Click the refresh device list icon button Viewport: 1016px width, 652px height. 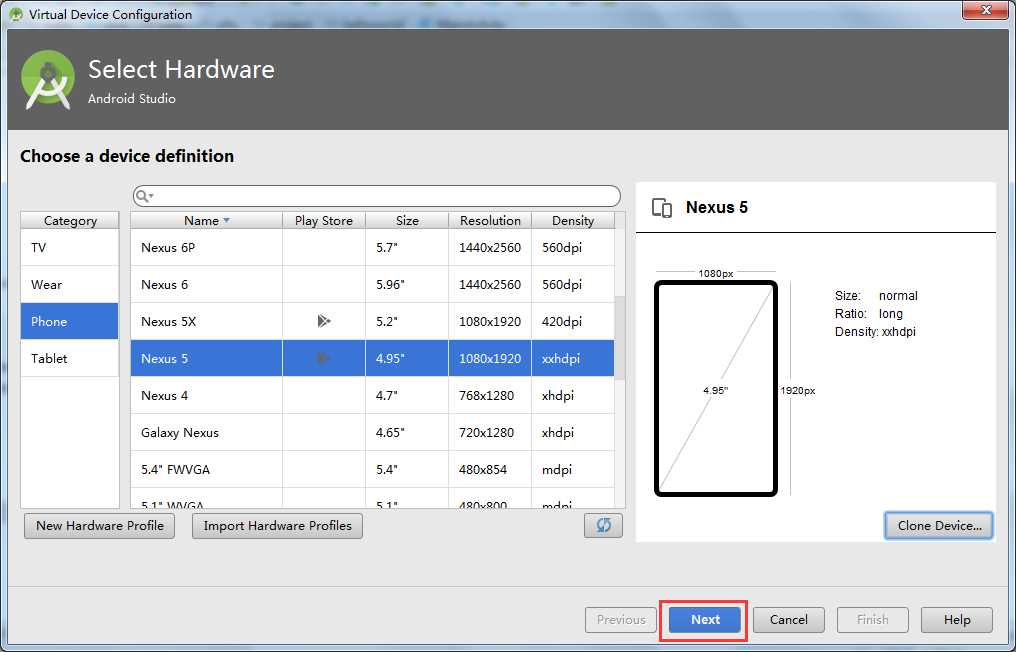pyautogui.click(x=603, y=526)
